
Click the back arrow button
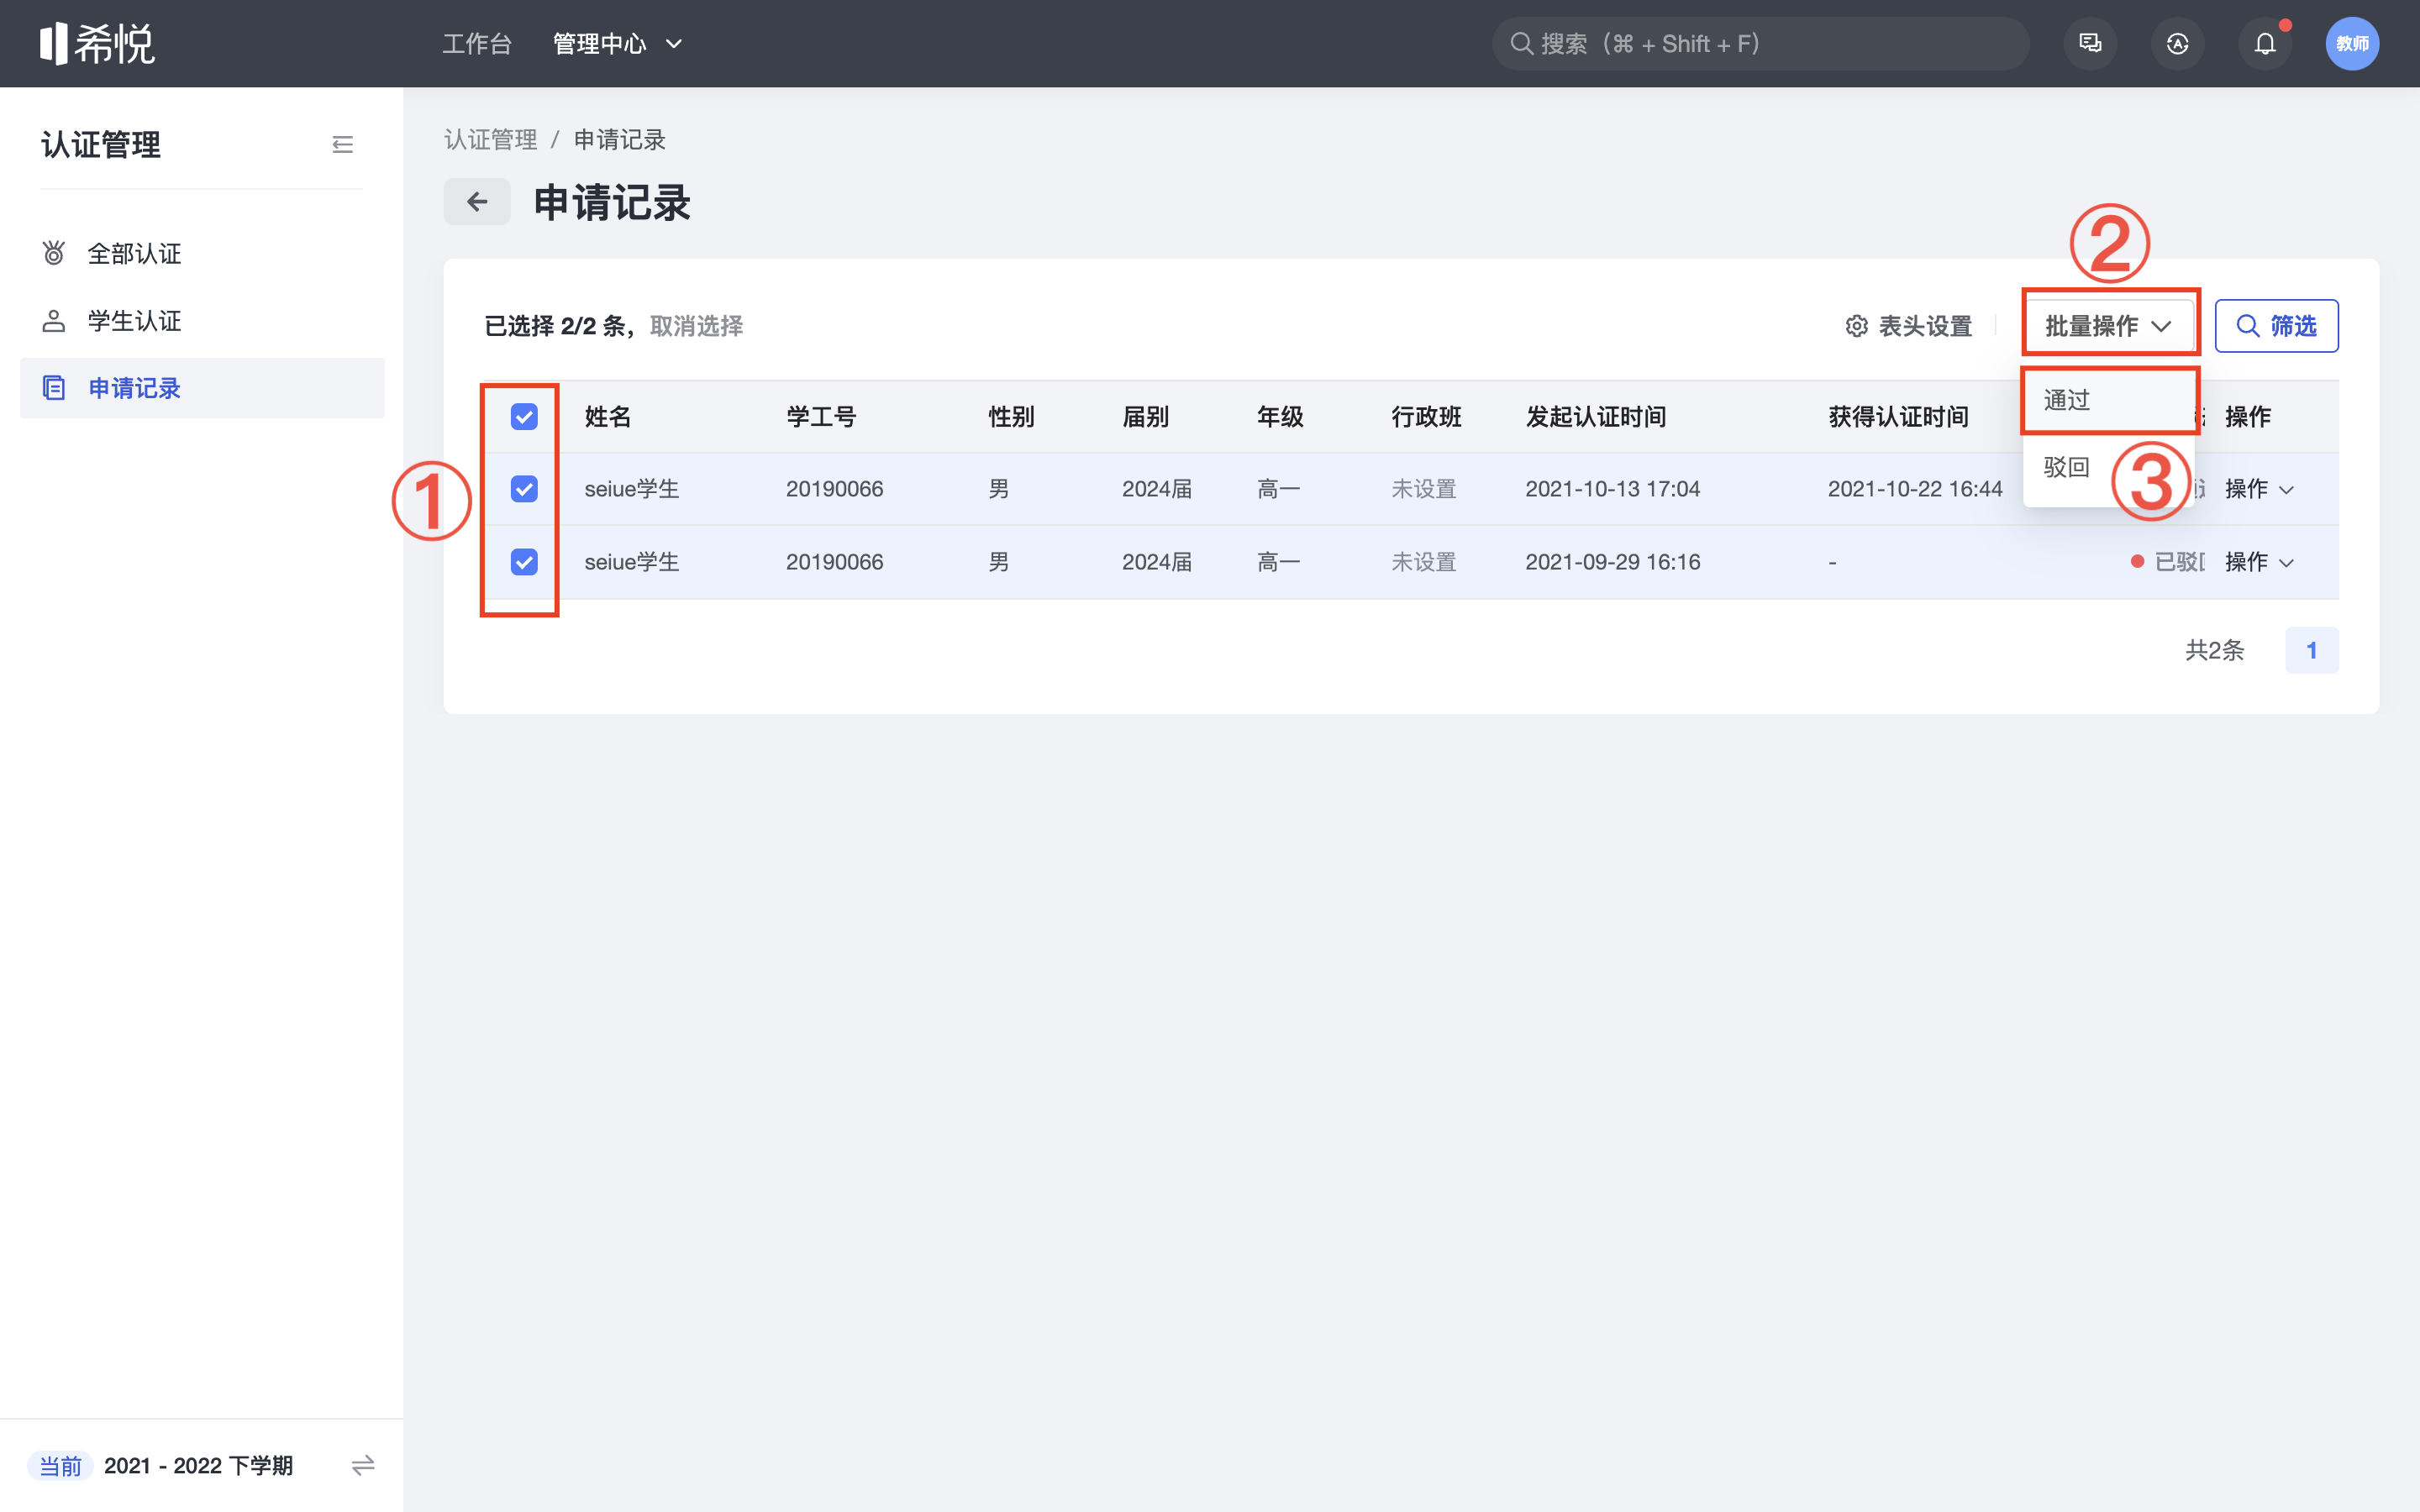tap(477, 202)
